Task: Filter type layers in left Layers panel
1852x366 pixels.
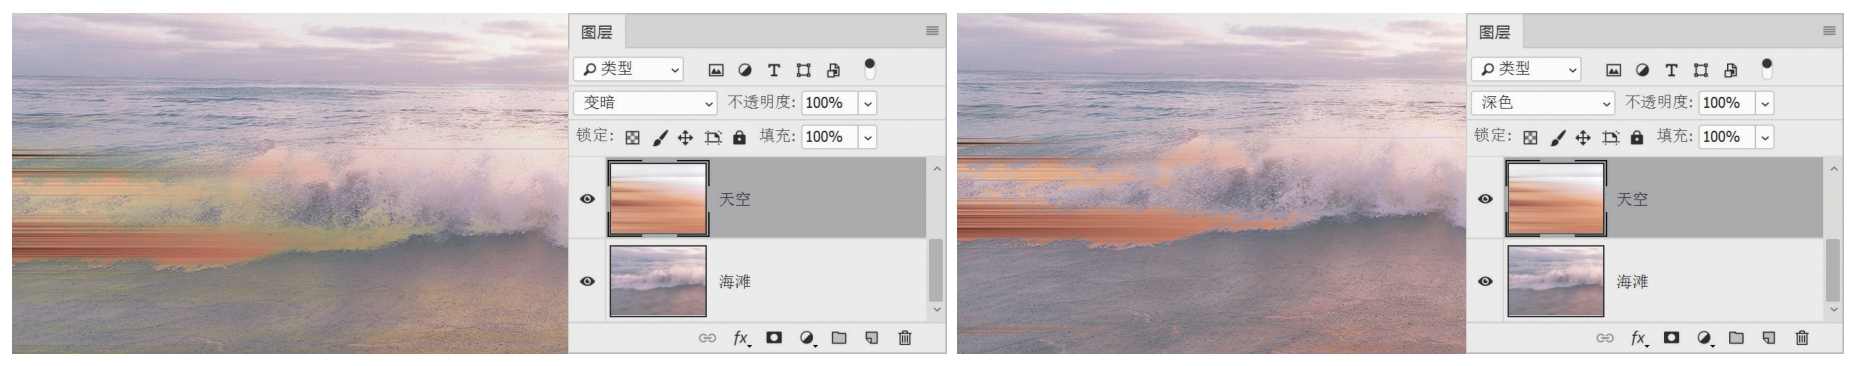Action: click(774, 70)
